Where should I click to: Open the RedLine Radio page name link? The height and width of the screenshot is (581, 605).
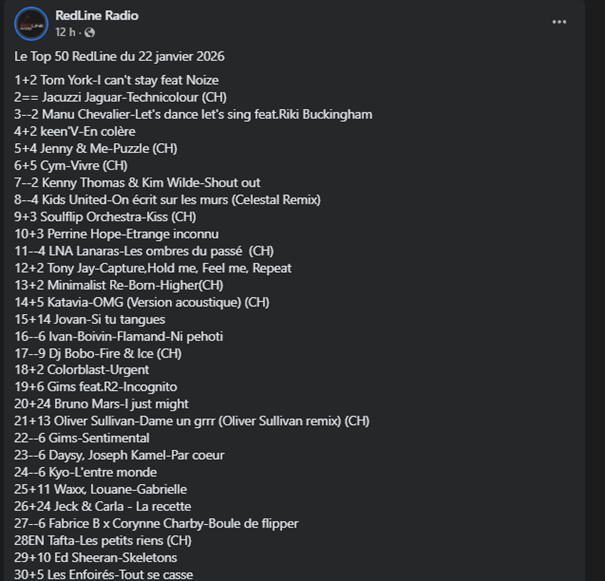[x=97, y=15]
